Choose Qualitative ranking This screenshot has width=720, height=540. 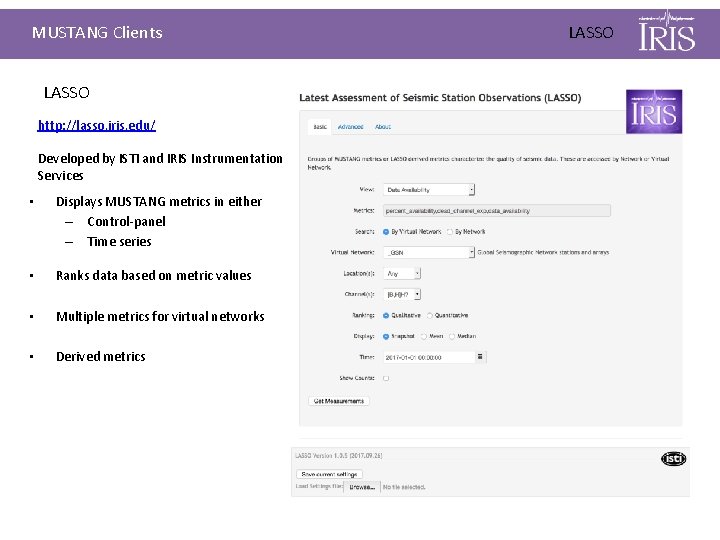pyautogui.click(x=386, y=315)
